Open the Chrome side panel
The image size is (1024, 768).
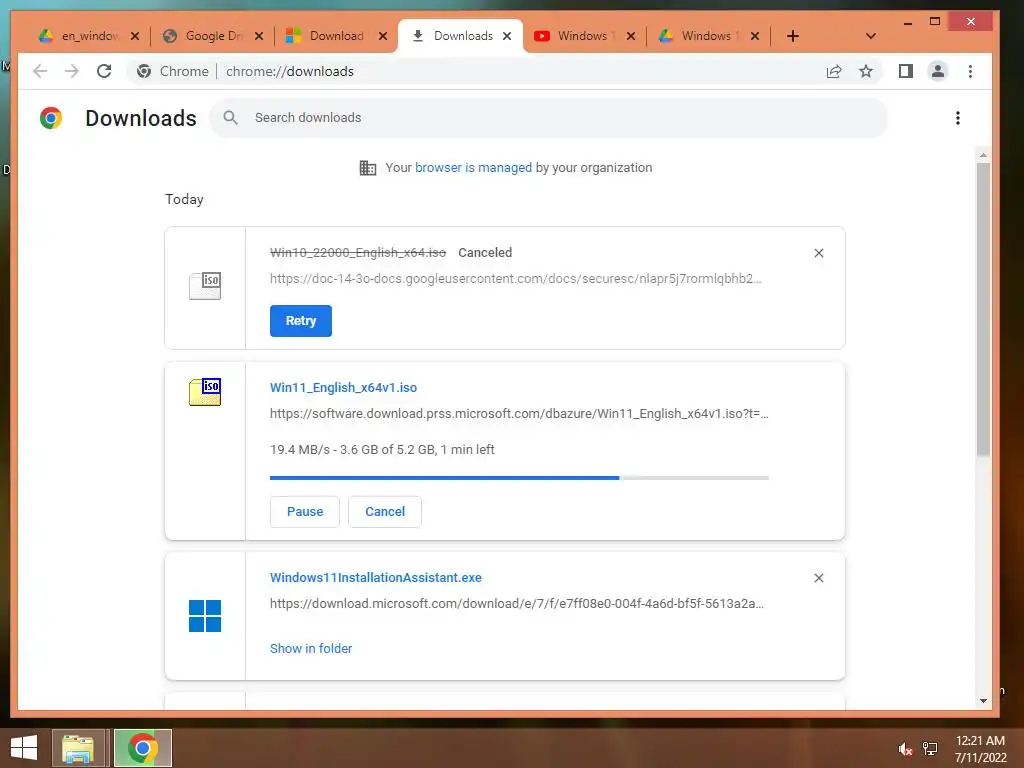click(906, 71)
